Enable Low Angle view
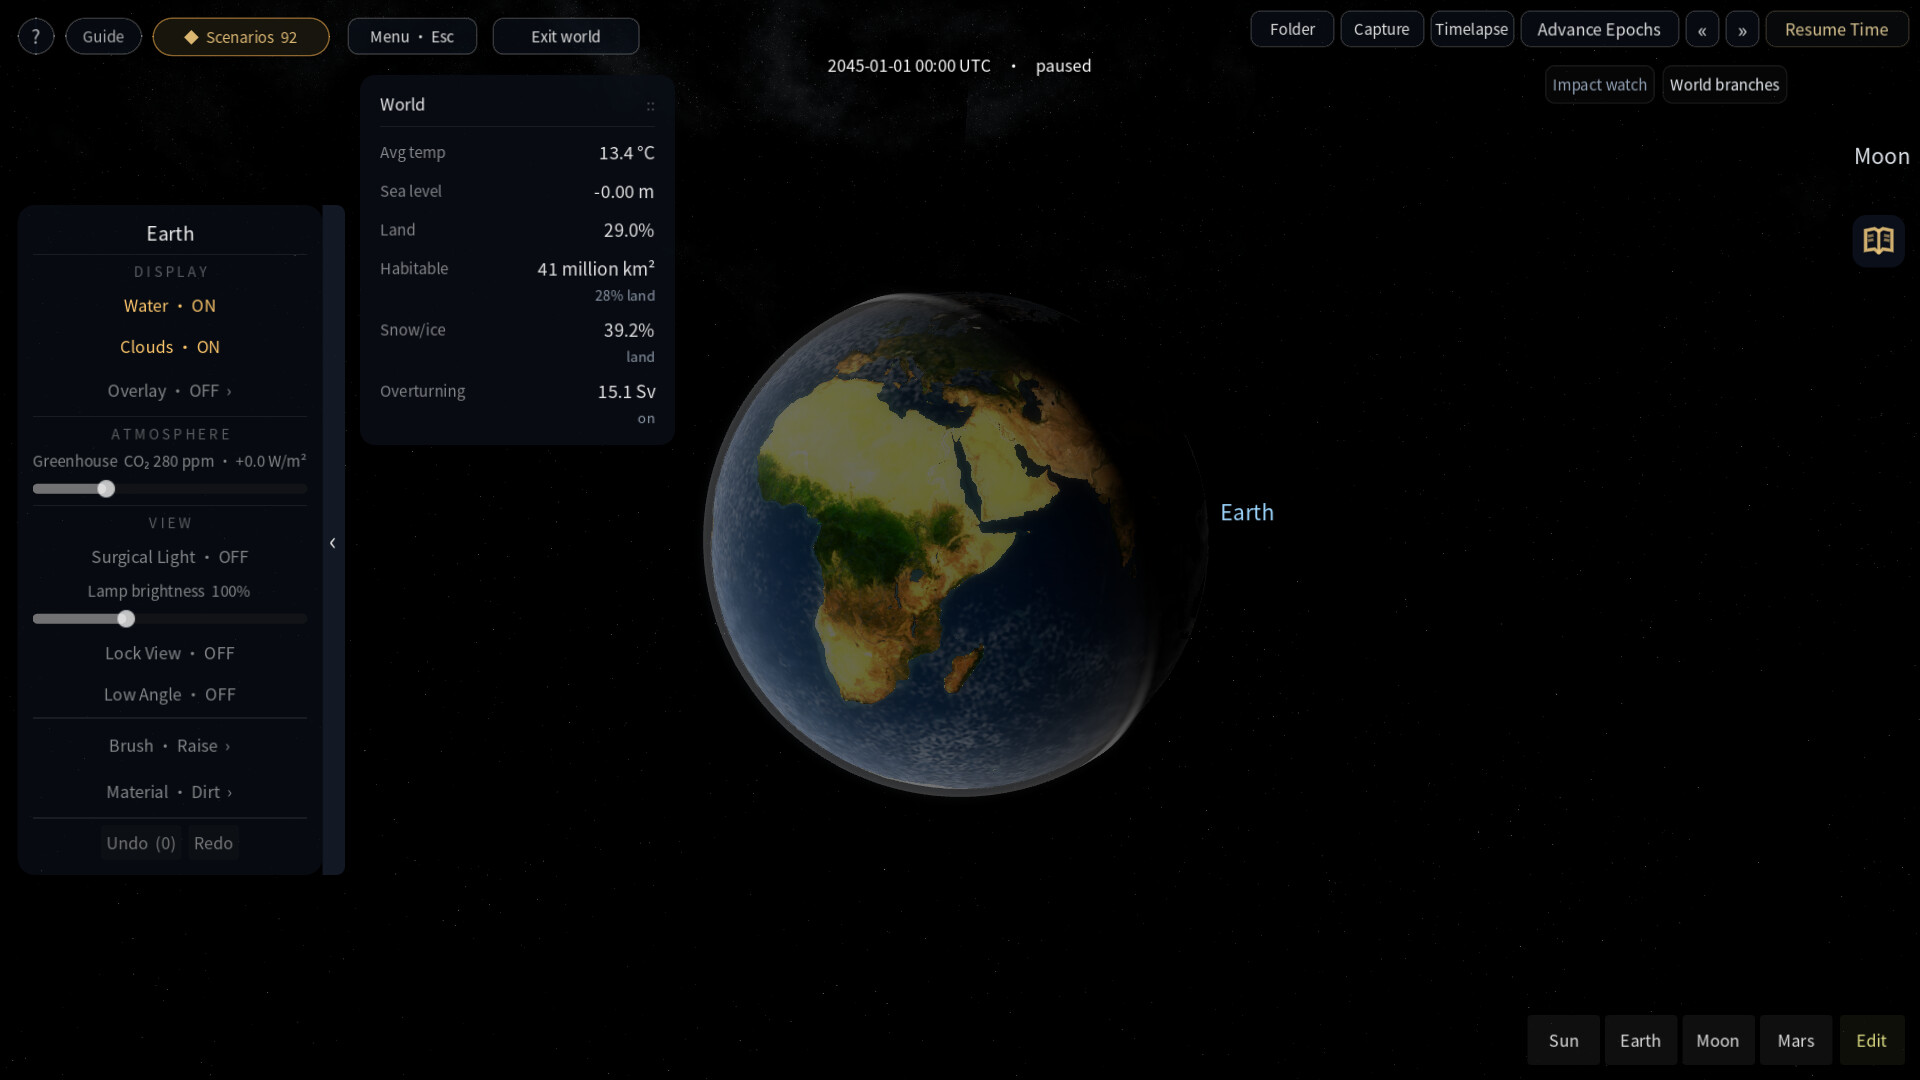 [170, 694]
